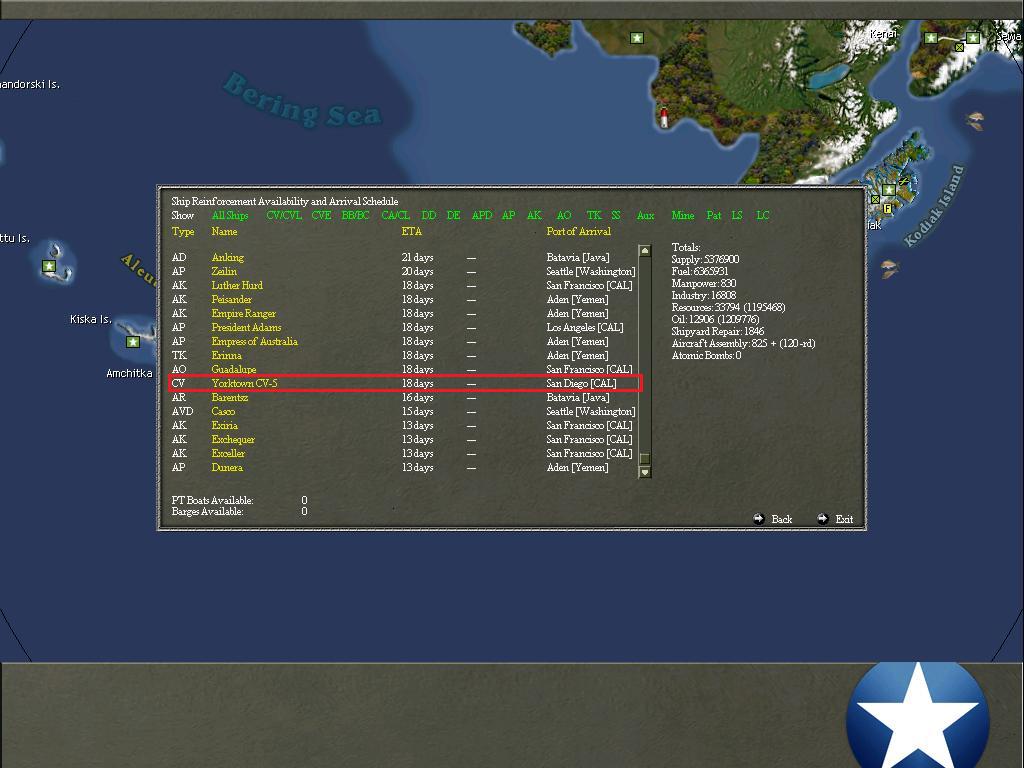Click the white star insignia emblem
The height and width of the screenshot is (768, 1024).
tap(919, 714)
